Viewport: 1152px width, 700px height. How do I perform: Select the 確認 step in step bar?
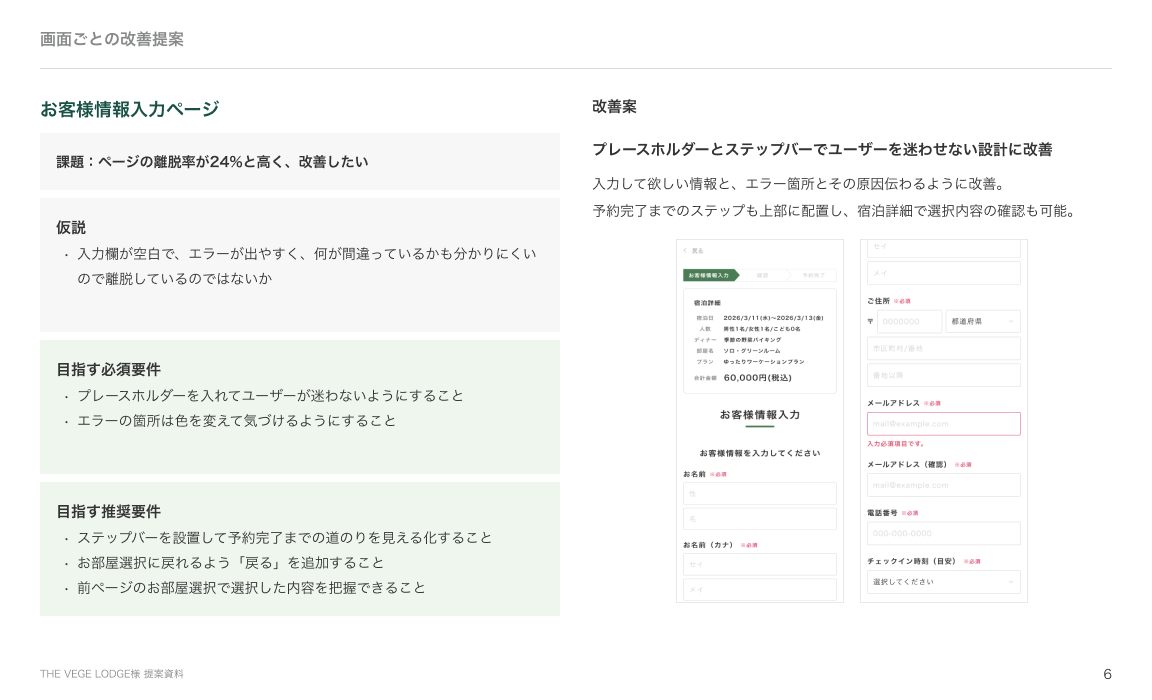pos(762,275)
